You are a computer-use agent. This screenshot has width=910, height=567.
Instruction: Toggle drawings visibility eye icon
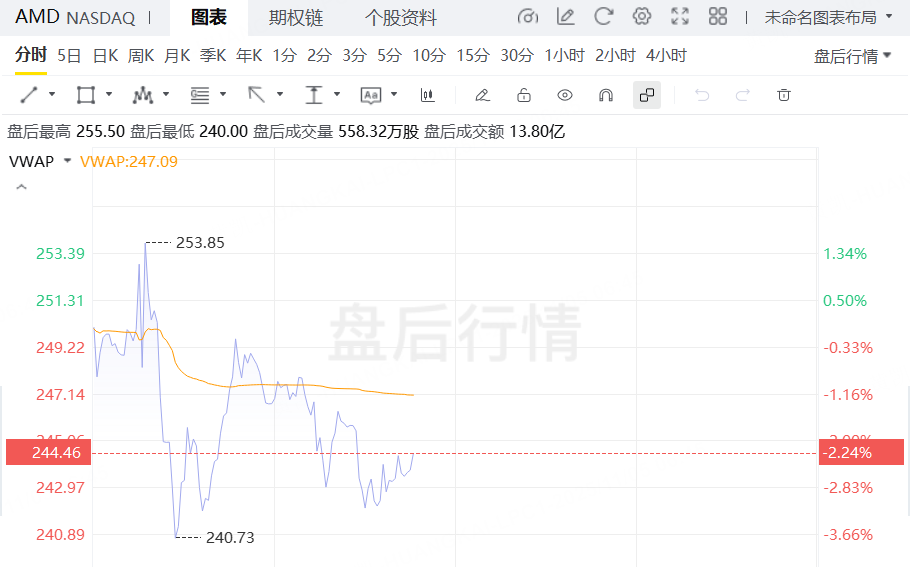(x=565, y=95)
